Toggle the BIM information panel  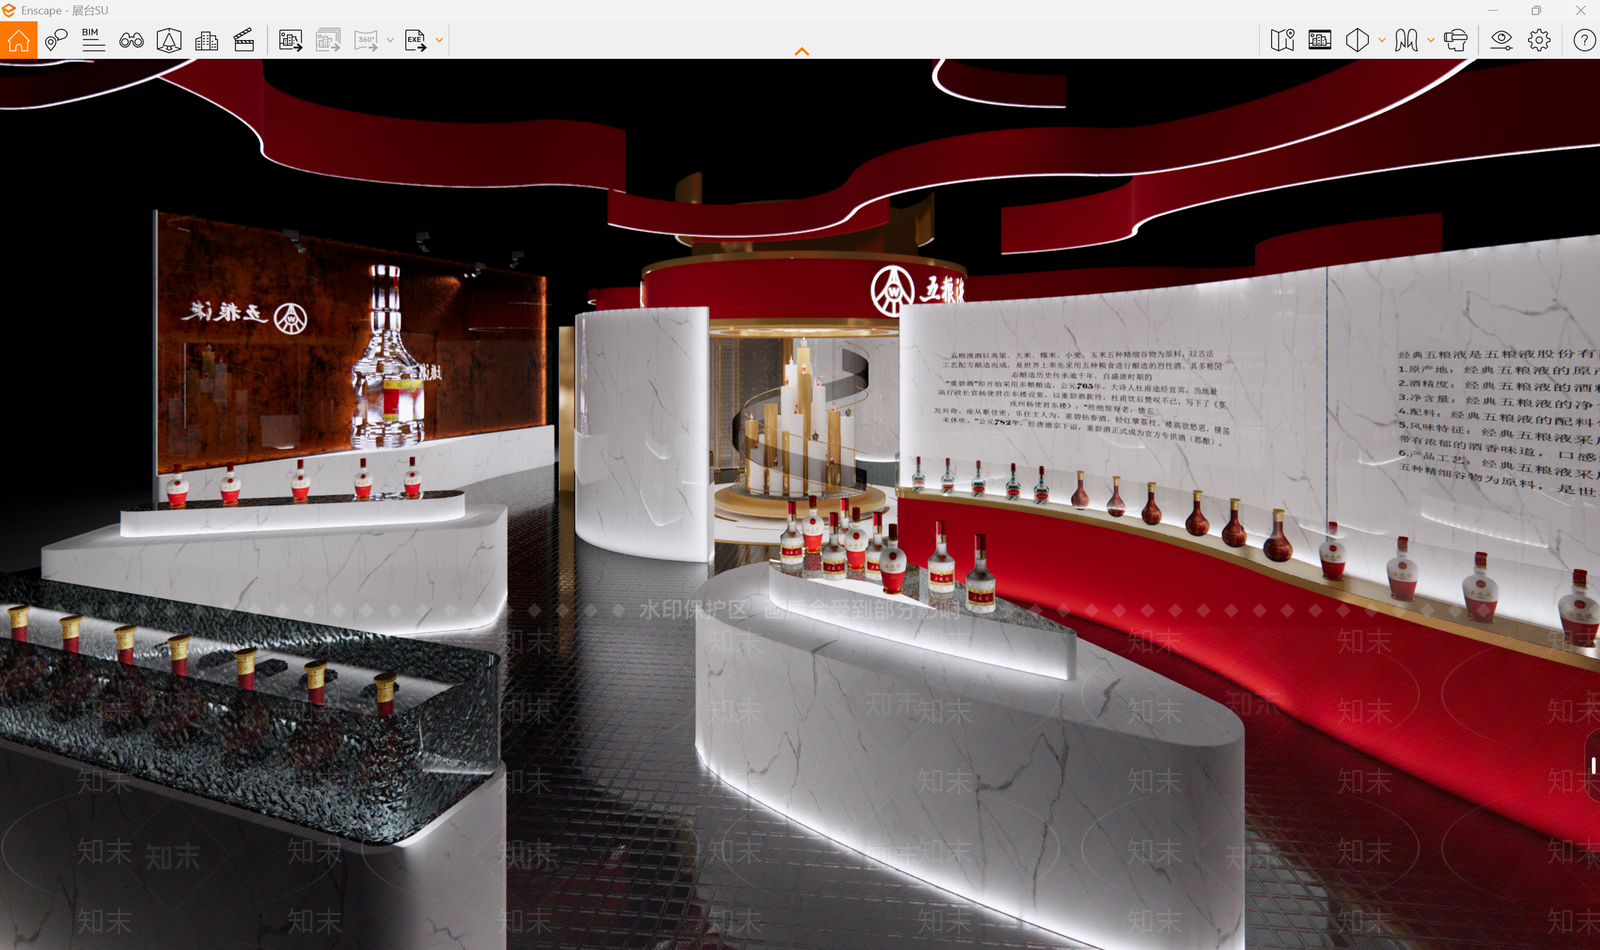point(93,40)
